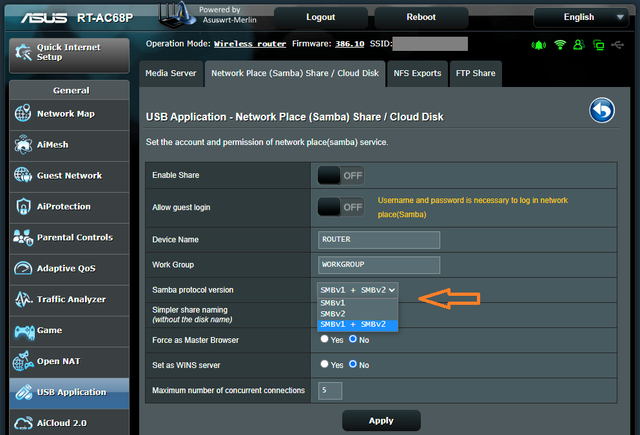640x435 pixels.
Task: Open the Wireless router operation mode link
Action: tap(250, 44)
